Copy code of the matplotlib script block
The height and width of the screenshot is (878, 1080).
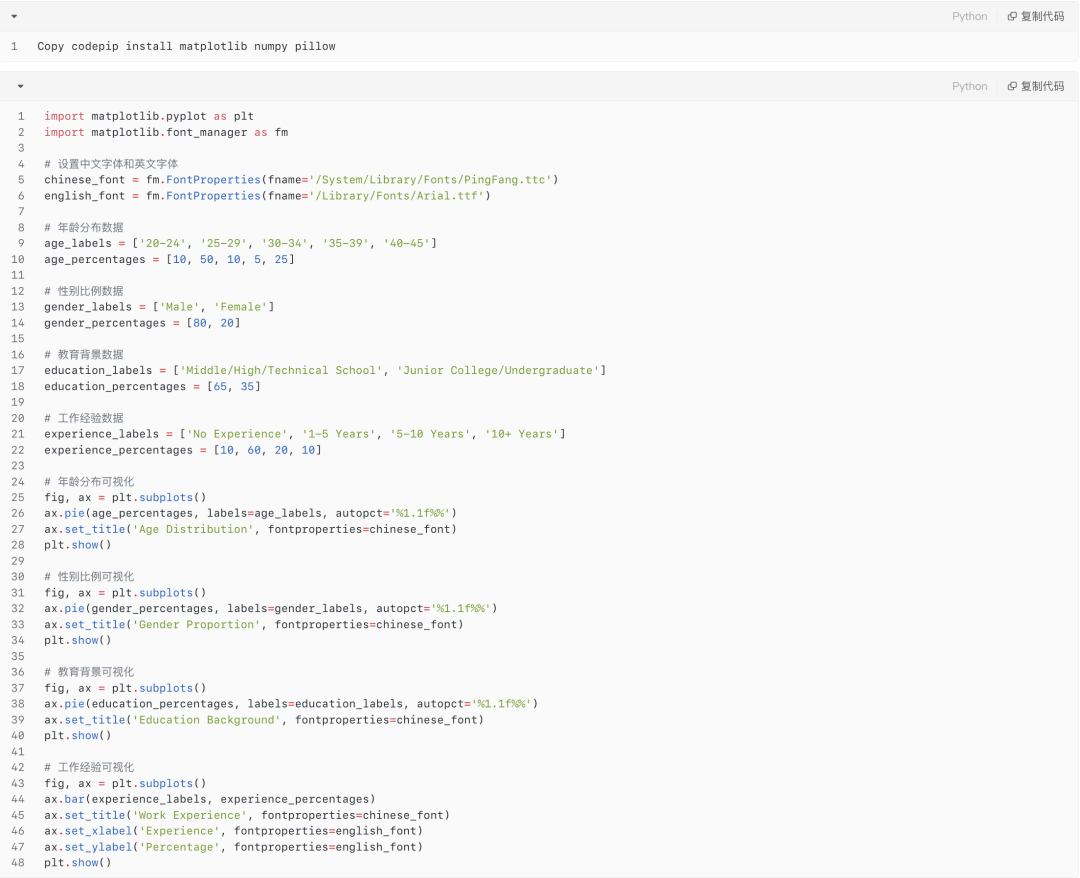point(1036,86)
